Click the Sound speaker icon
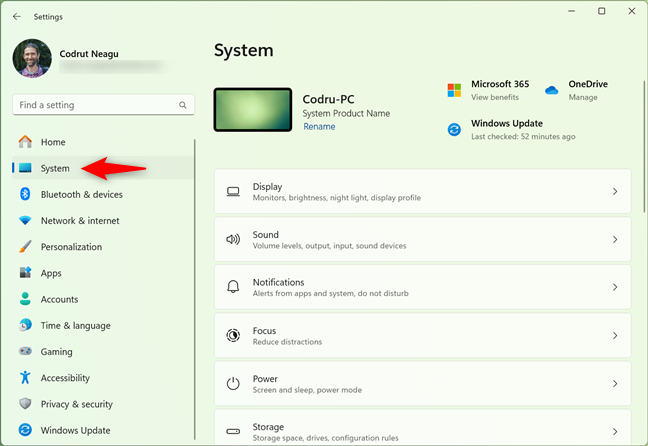This screenshot has height=446, width=648. [233, 239]
